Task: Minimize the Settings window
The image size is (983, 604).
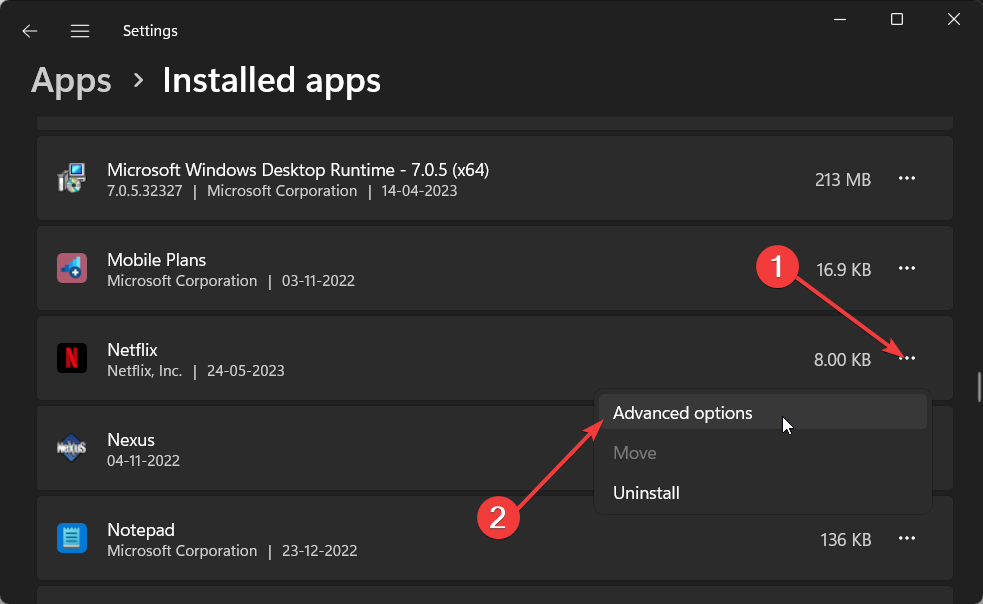Action: pyautogui.click(x=839, y=19)
